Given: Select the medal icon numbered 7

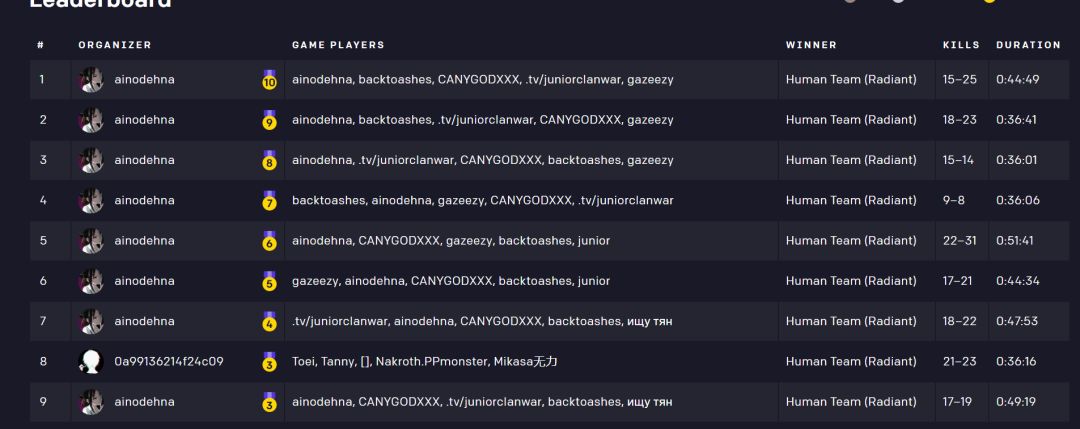Looking at the screenshot, I should 269,201.
